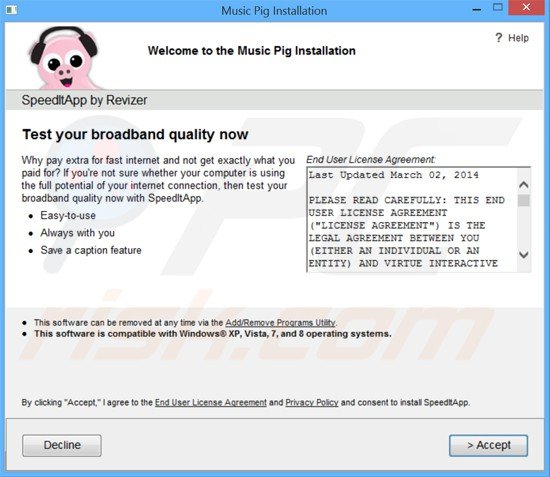Click the 'Welcome to the Music Pig Installation' title
This screenshot has height=477, width=550.
click(251, 51)
